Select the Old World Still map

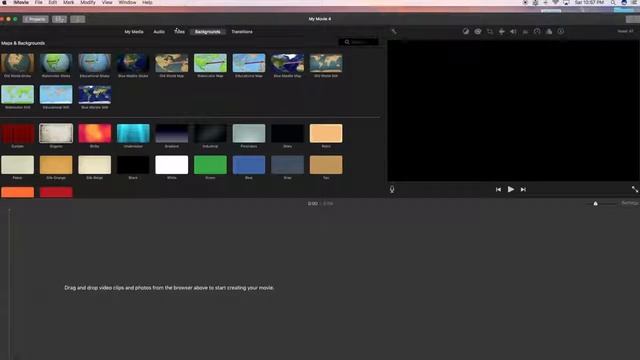[326, 63]
